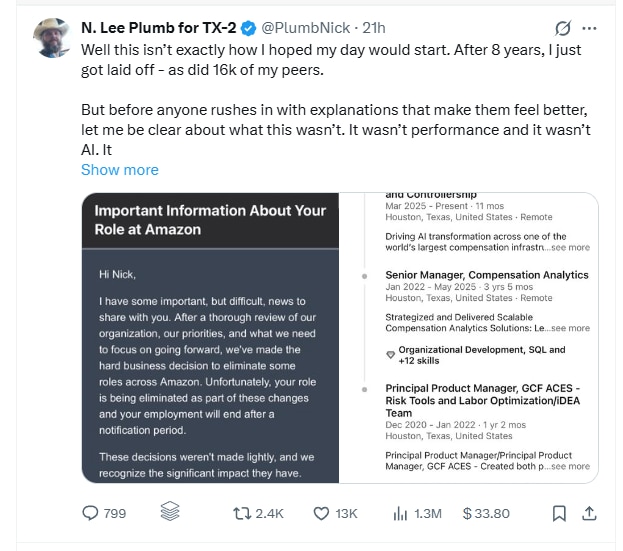
Task: Click the stacked layers icon beside replies
Action: tap(169, 513)
